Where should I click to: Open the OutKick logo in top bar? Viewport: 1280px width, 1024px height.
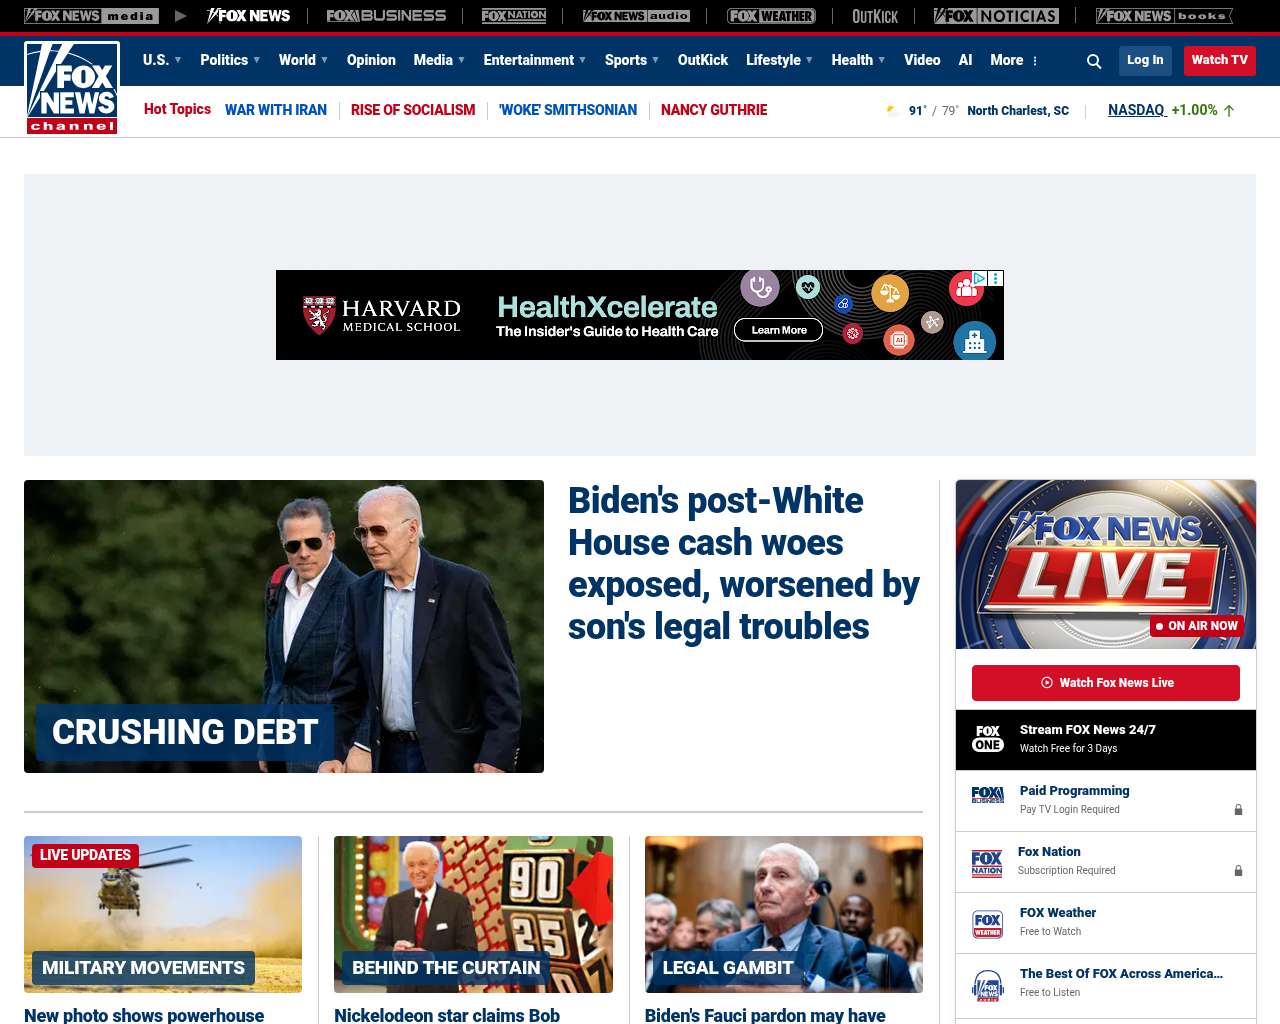[875, 16]
